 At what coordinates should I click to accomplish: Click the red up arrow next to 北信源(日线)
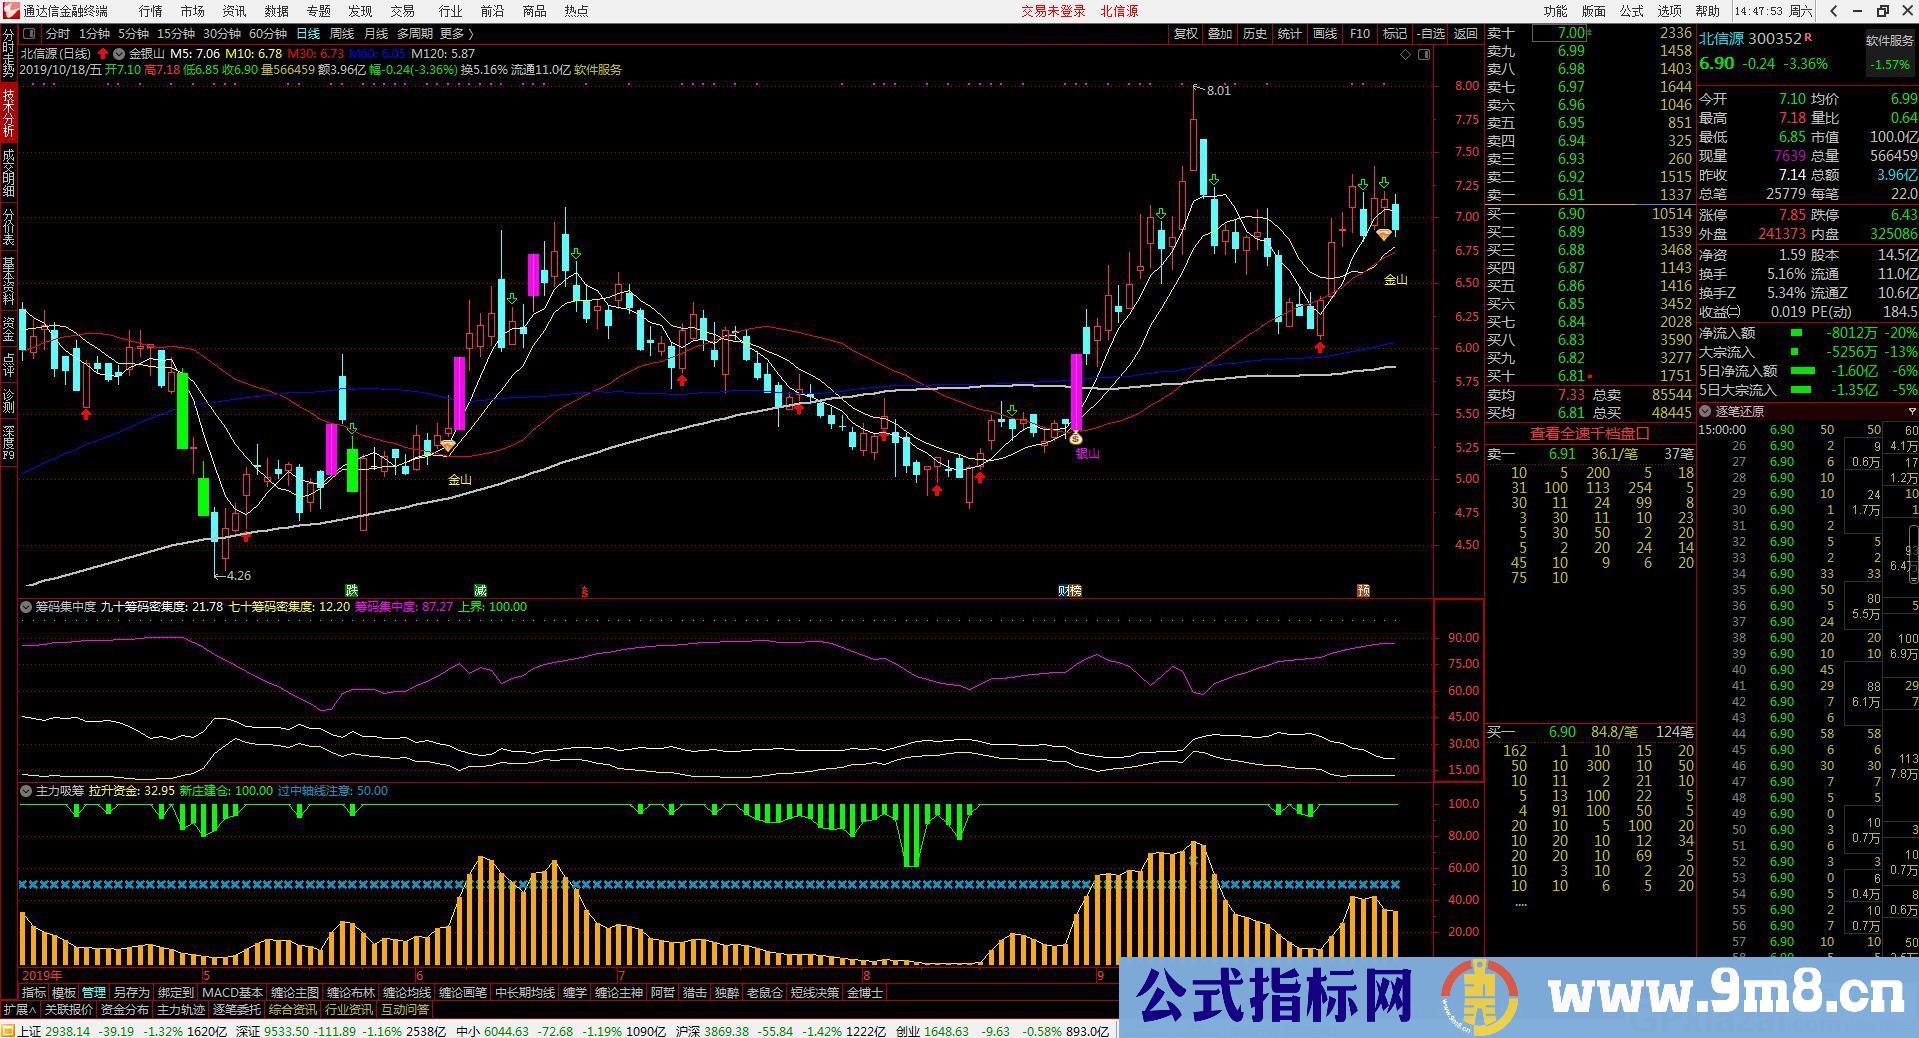[x=103, y=54]
